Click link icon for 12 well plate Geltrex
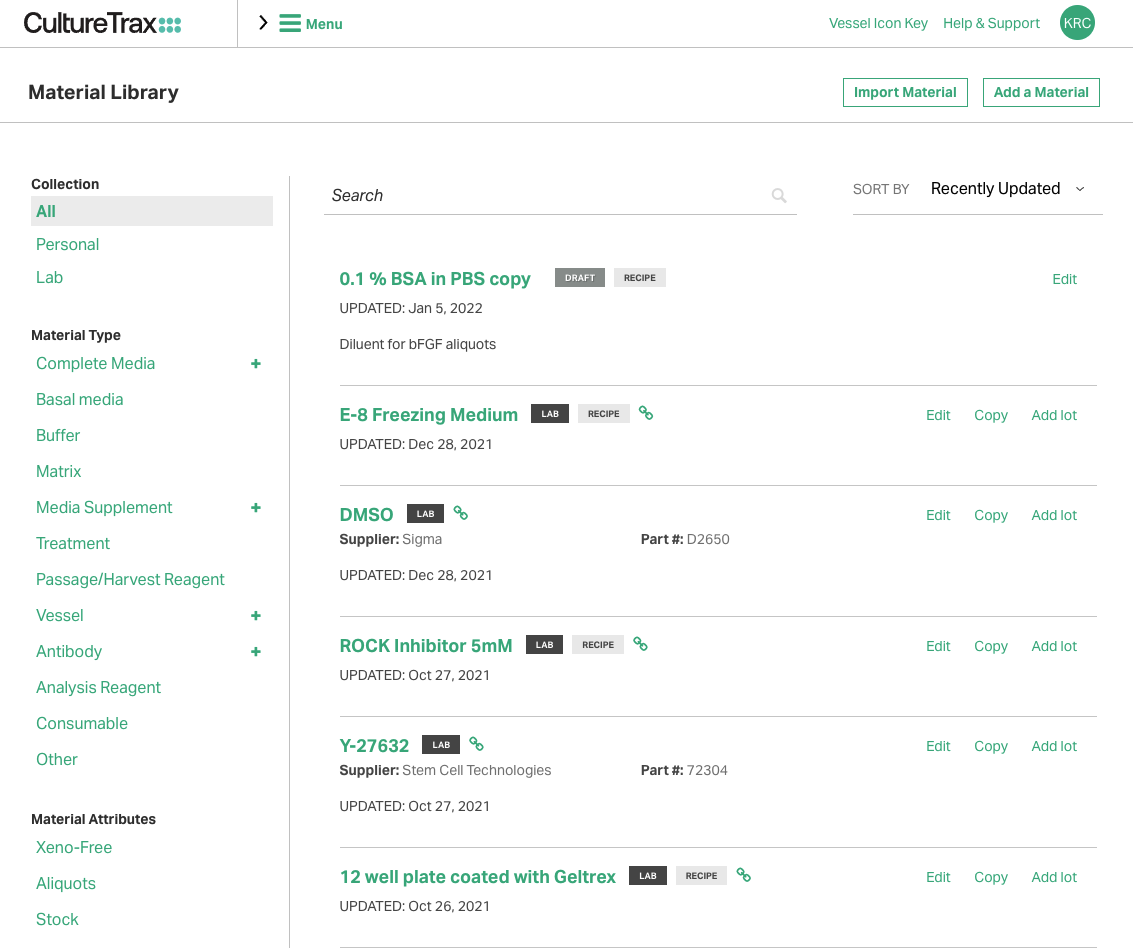Image resolution: width=1133 pixels, height=948 pixels. [x=744, y=875]
